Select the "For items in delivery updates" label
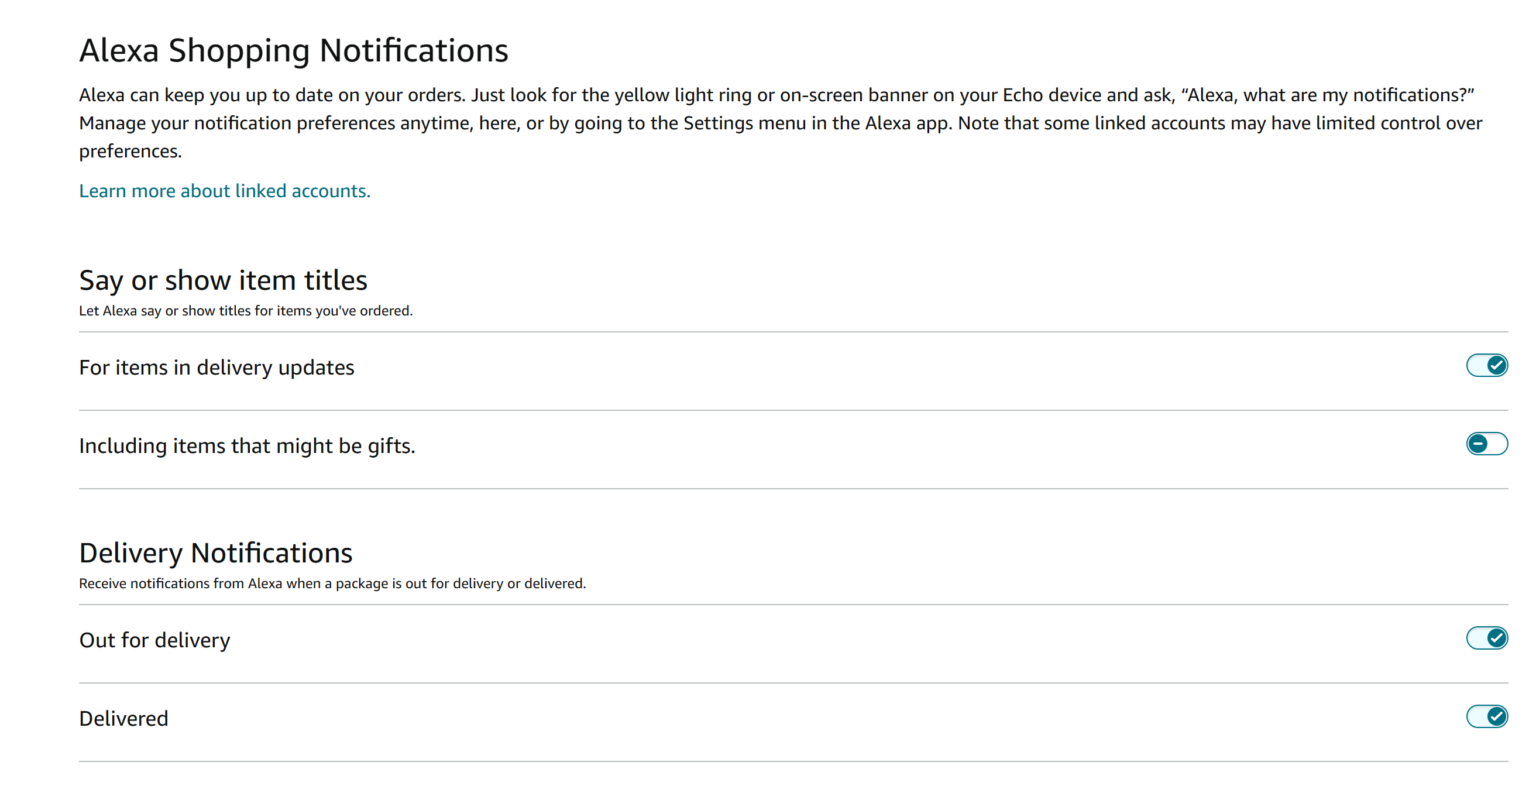 point(216,368)
